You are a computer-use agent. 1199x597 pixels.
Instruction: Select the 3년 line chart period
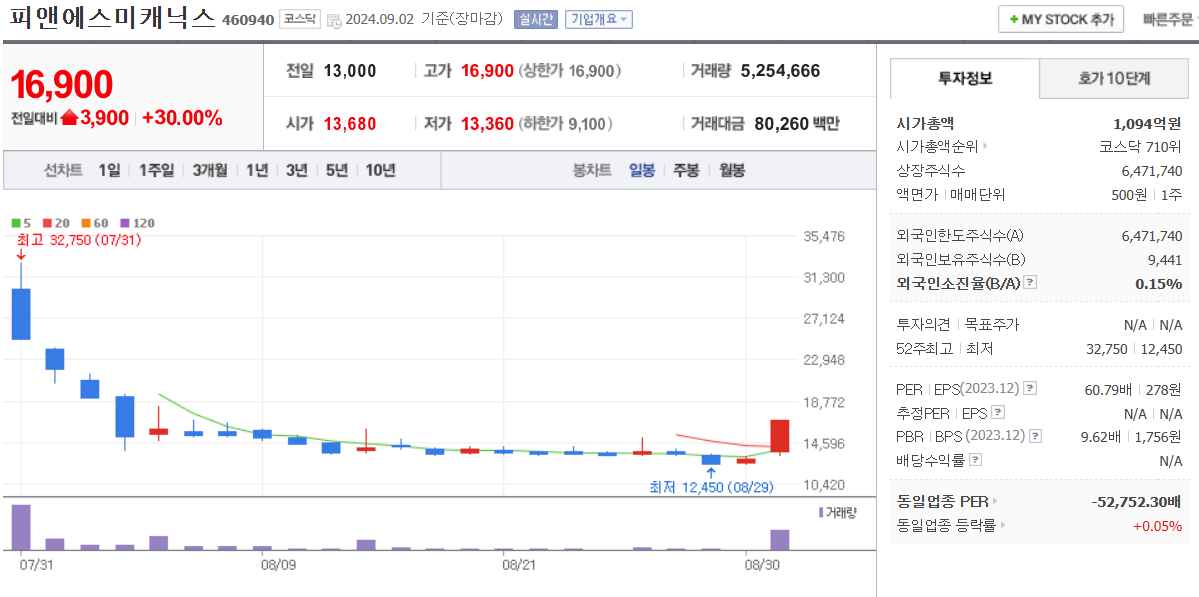pyautogui.click(x=297, y=170)
